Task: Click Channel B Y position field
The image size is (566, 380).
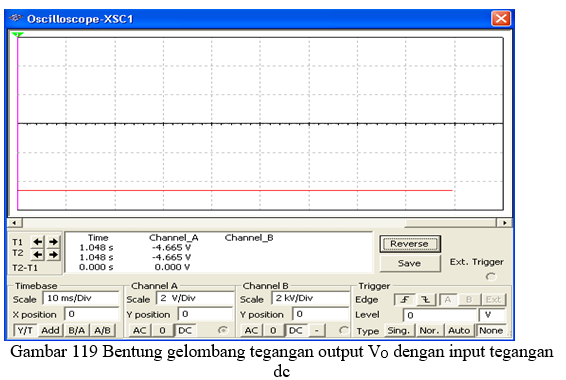Action: coord(321,314)
